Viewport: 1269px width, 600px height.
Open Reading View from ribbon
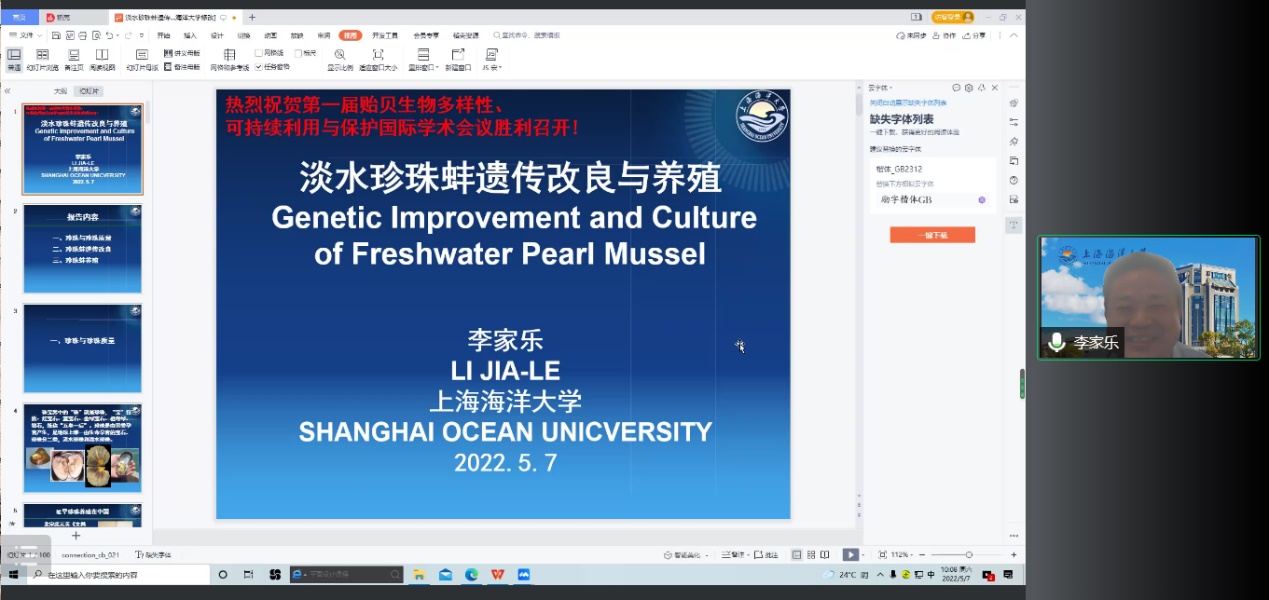(102, 59)
